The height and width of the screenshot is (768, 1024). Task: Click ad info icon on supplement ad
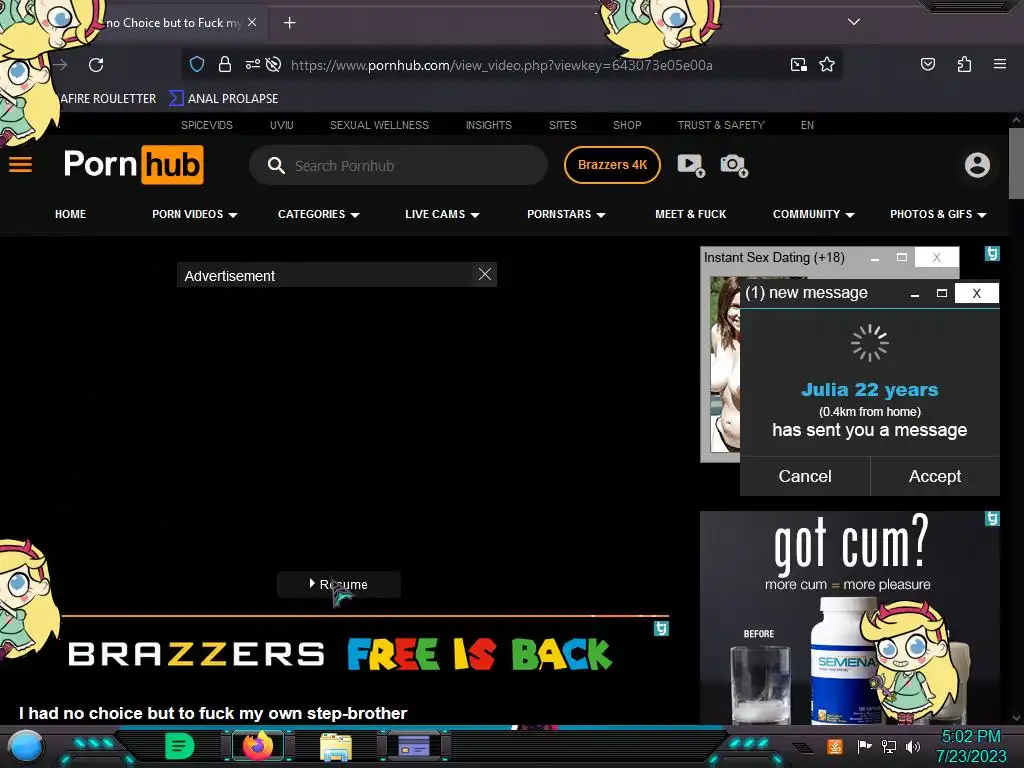[992, 519]
